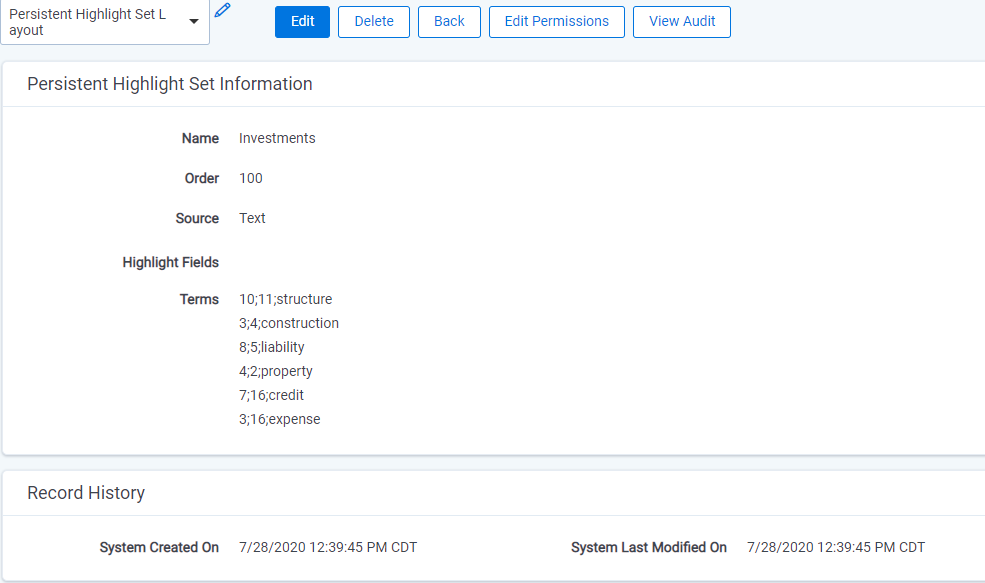The width and height of the screenshot is (985, 583).
Task: Go back with the Back button
Action: click(x=449, y=22)
